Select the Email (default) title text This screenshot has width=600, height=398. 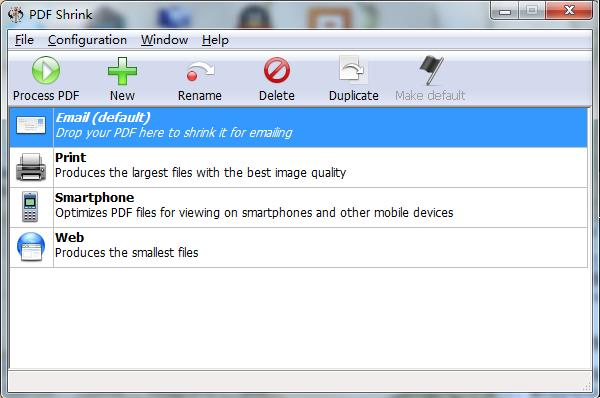click(103, 117)
